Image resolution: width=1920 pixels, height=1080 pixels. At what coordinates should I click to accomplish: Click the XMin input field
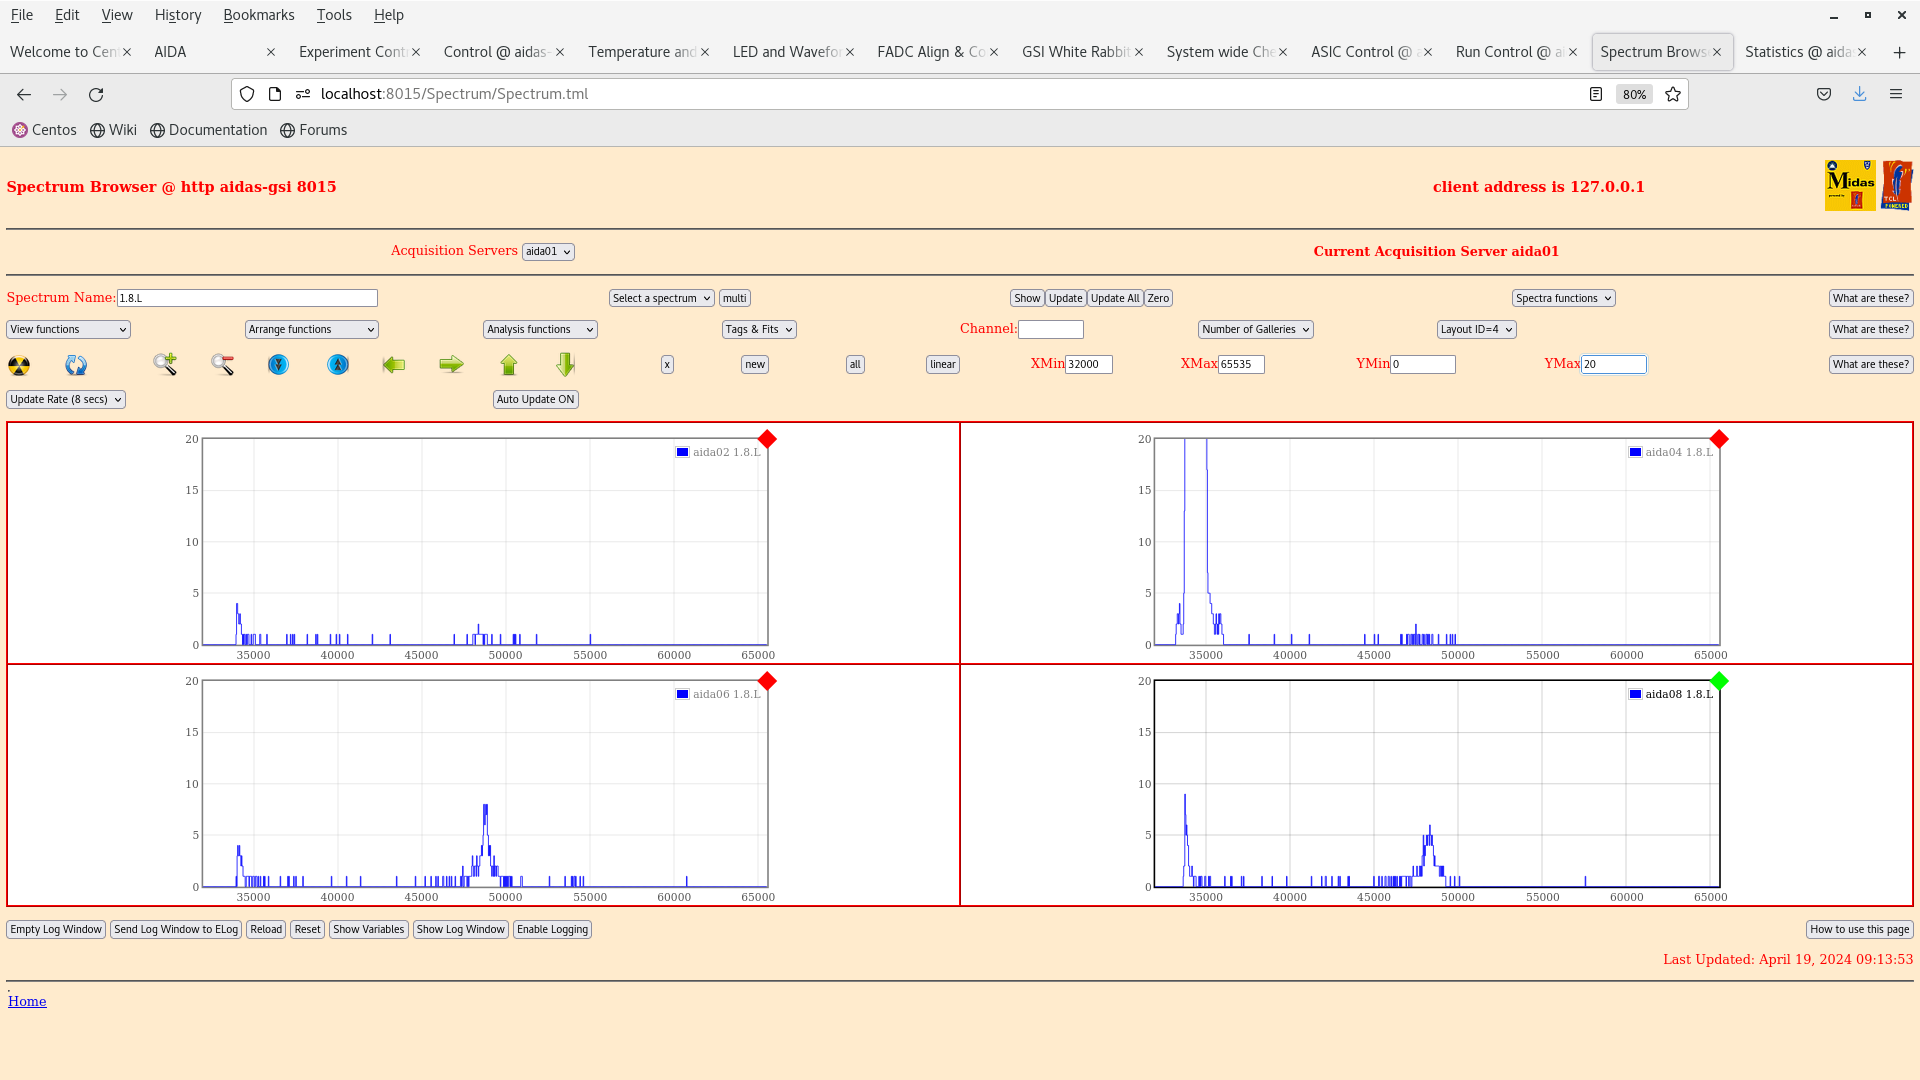click(1089, 364)
